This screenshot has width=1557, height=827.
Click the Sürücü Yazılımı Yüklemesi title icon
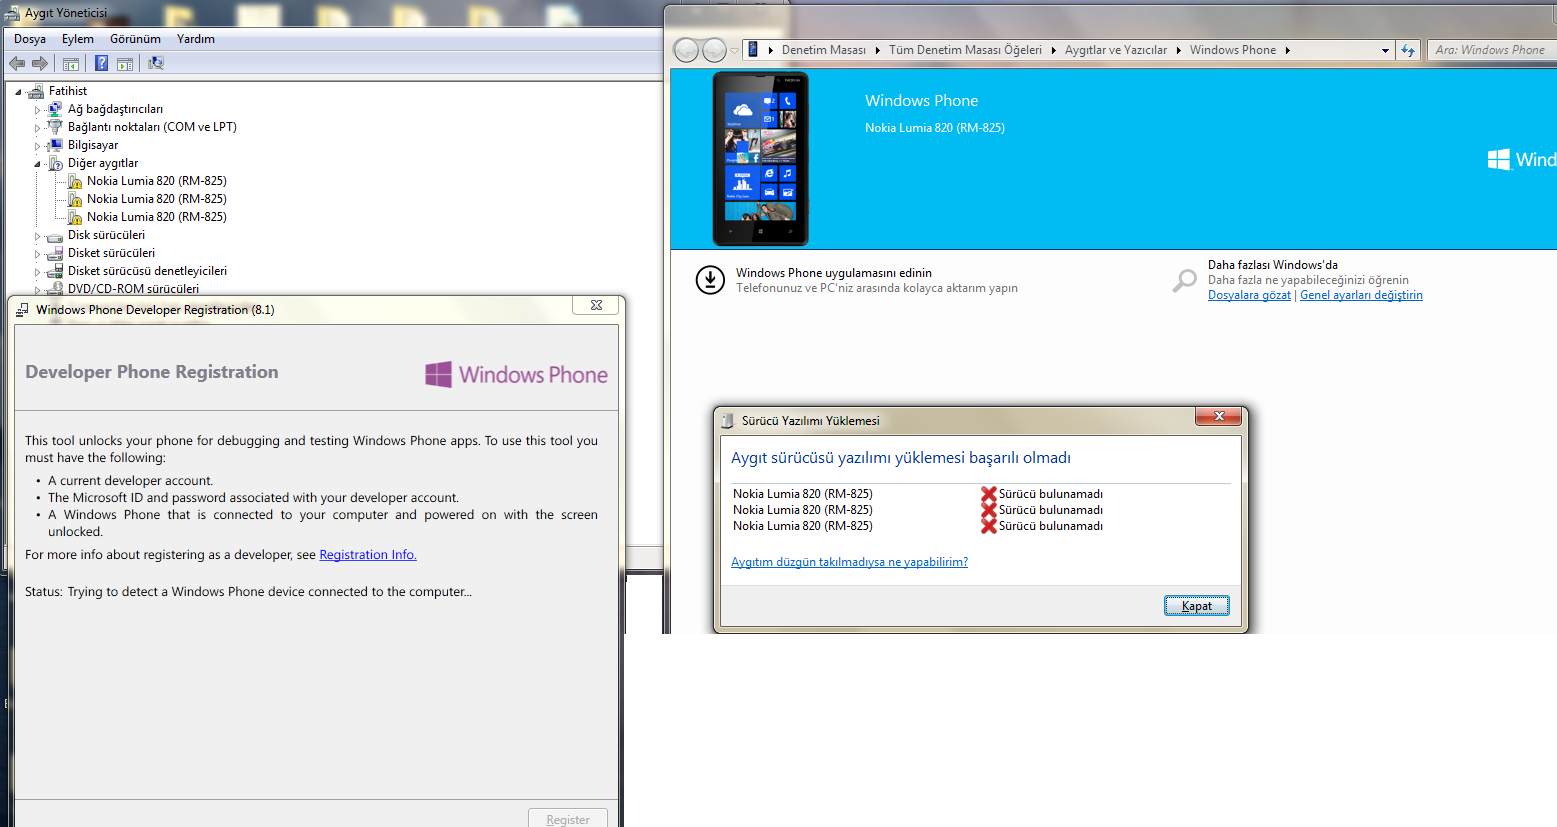coord(728,420)
